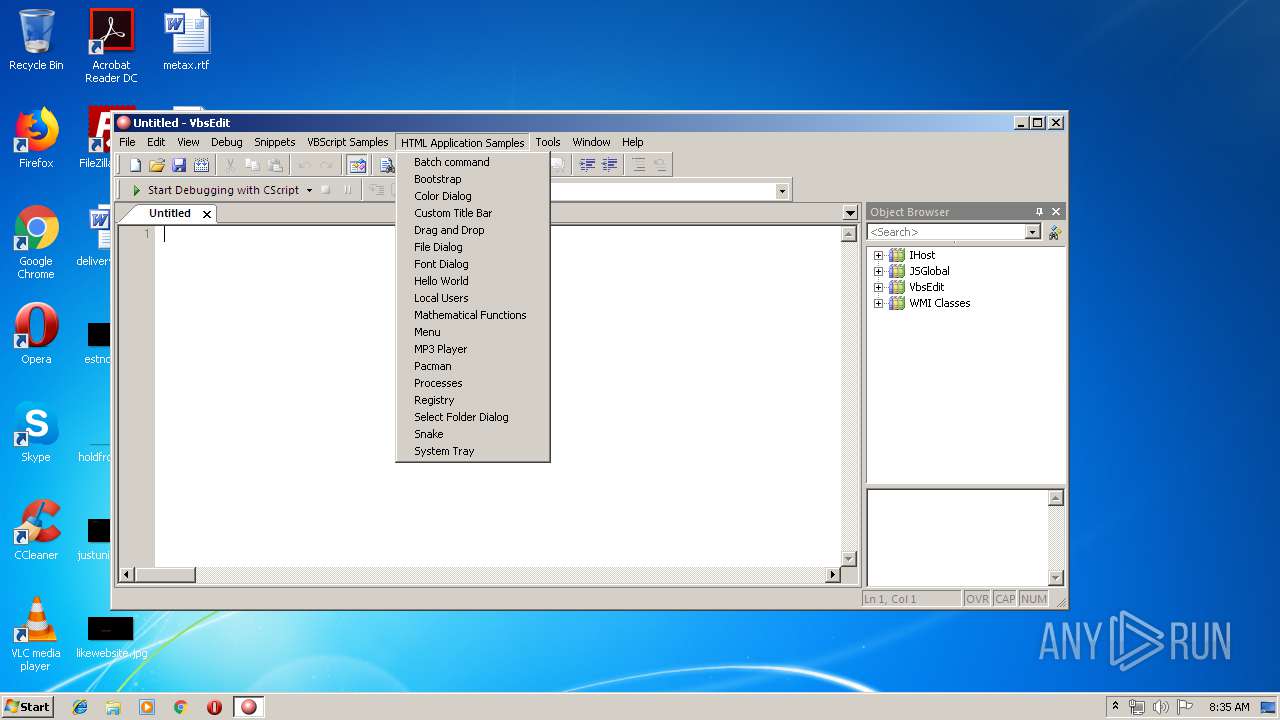Screen dimensions: 1280x720
Task: Click the Save floppy disk icon
Action: click(x=179, y=165)
